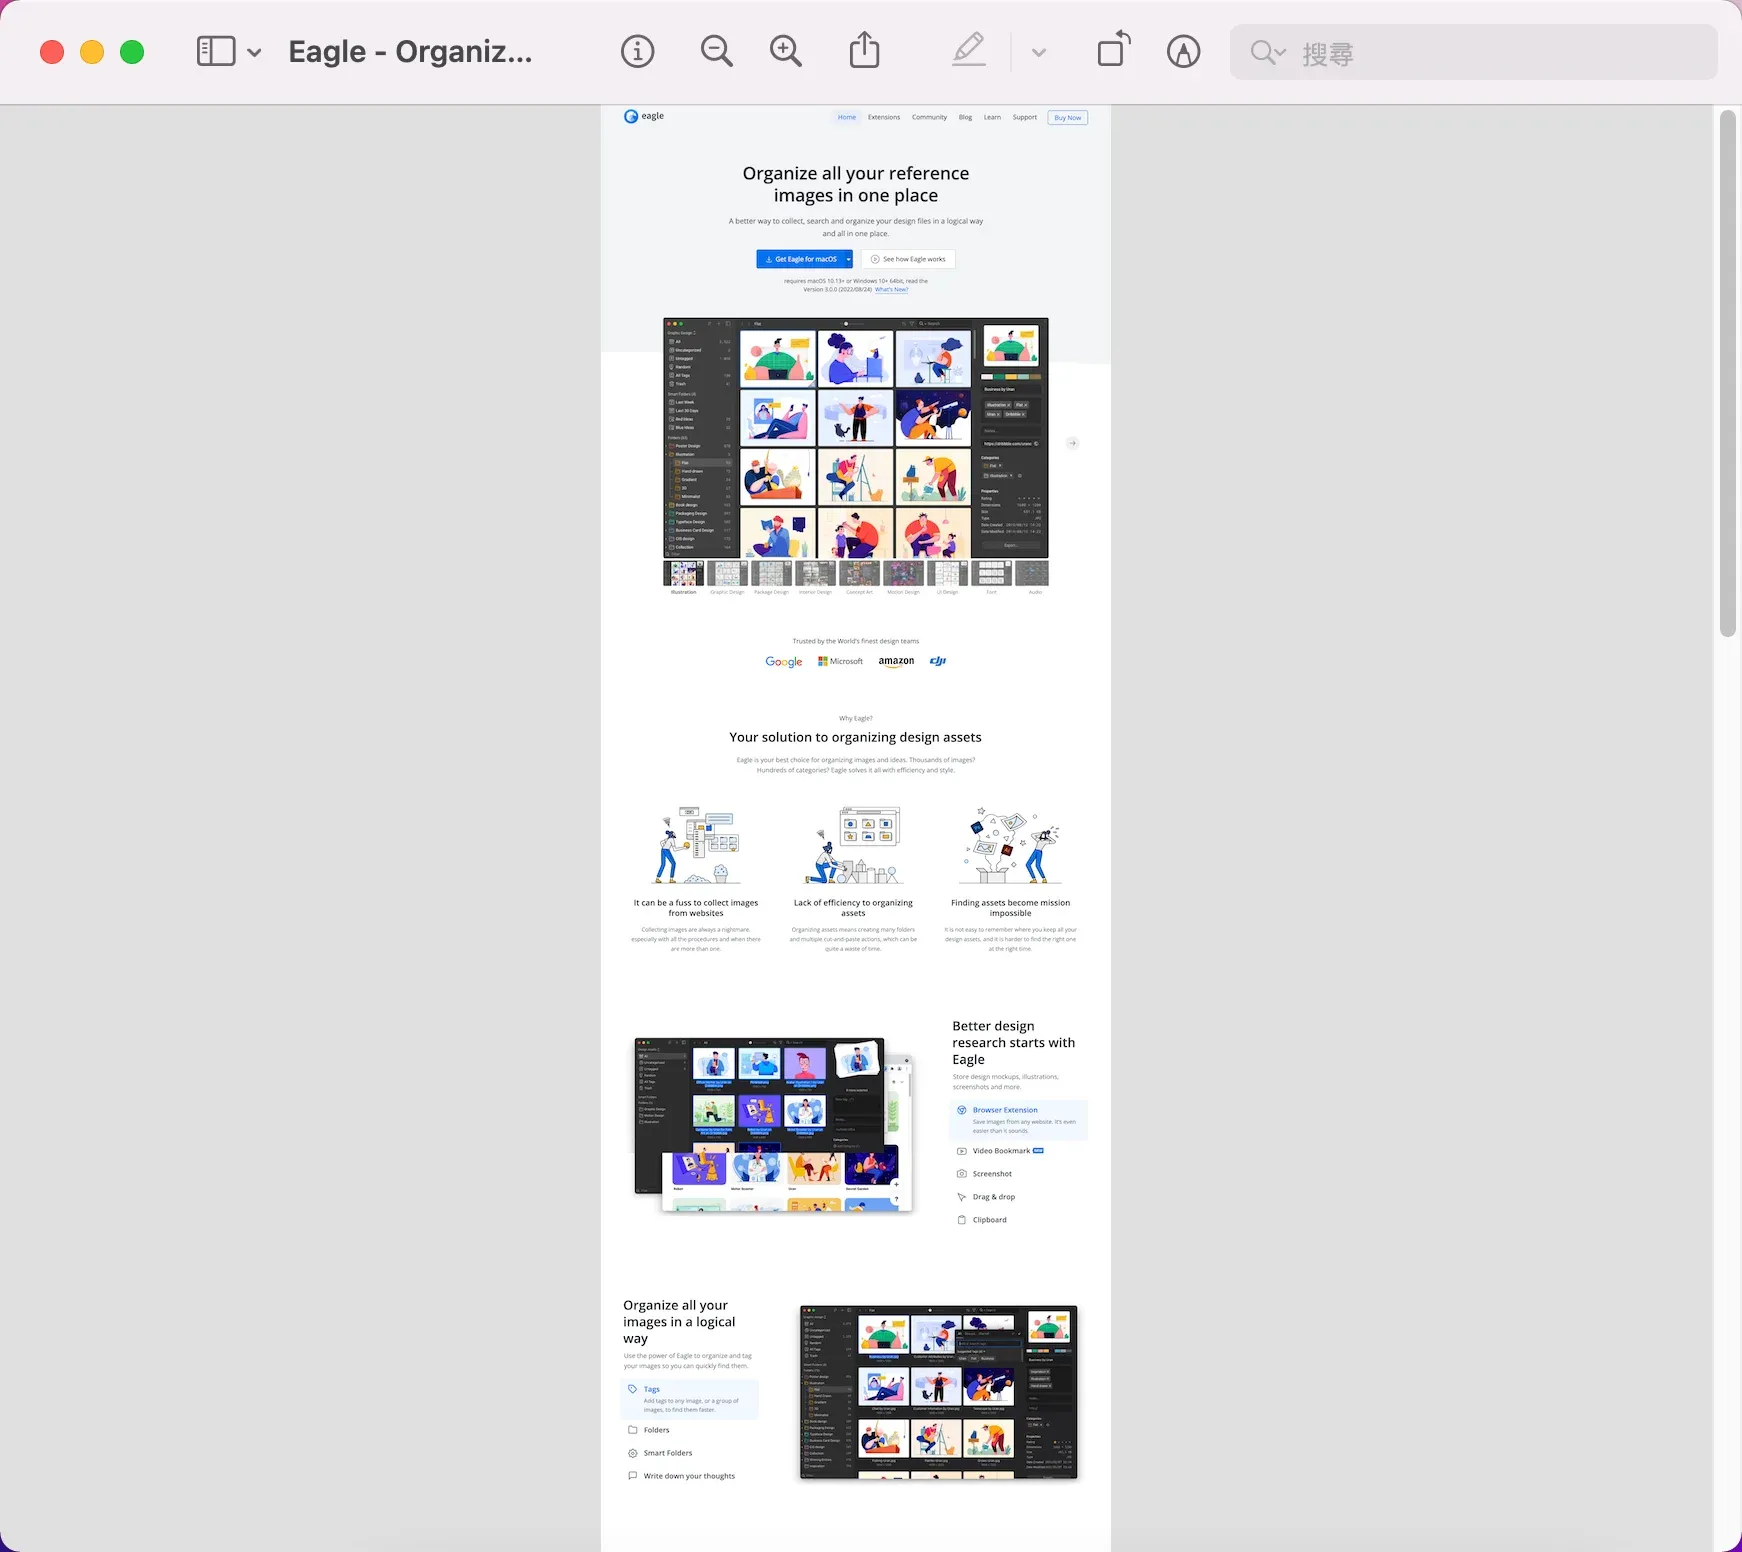Click Get Eagle for macOS button
The width and height of the screenshot is (1742, 1552).
(x=800, y=259)
